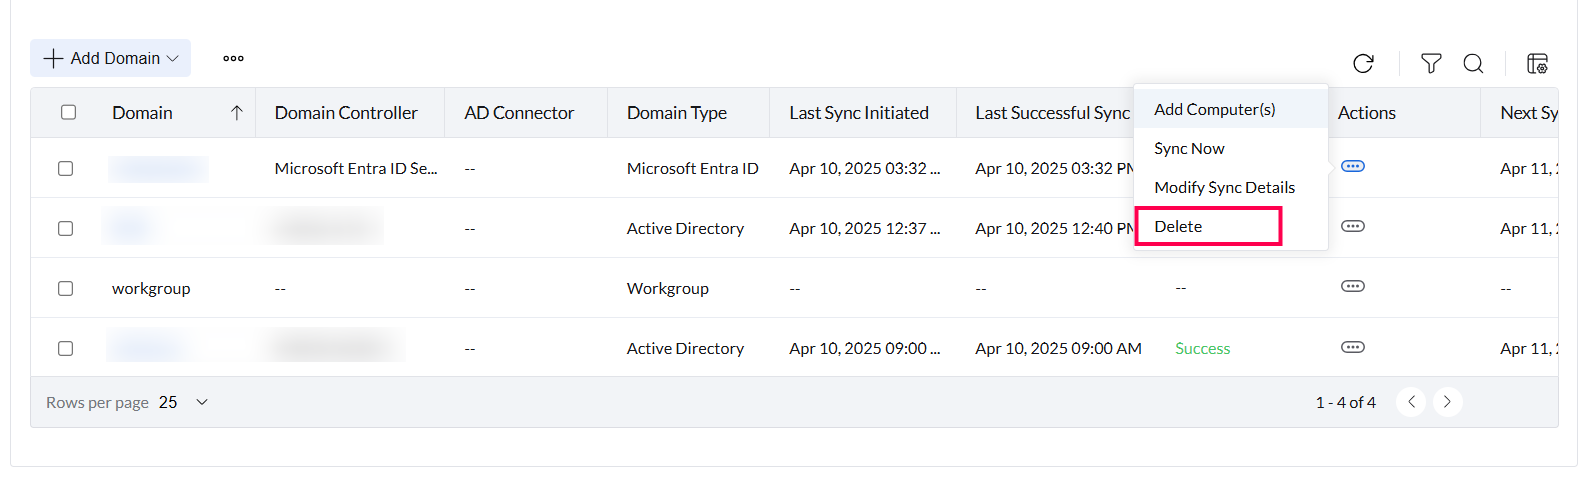Screen dimensions: 1587x477
Task: Click Add Computer(s) menu option
Action: (x=1214, y=109)
